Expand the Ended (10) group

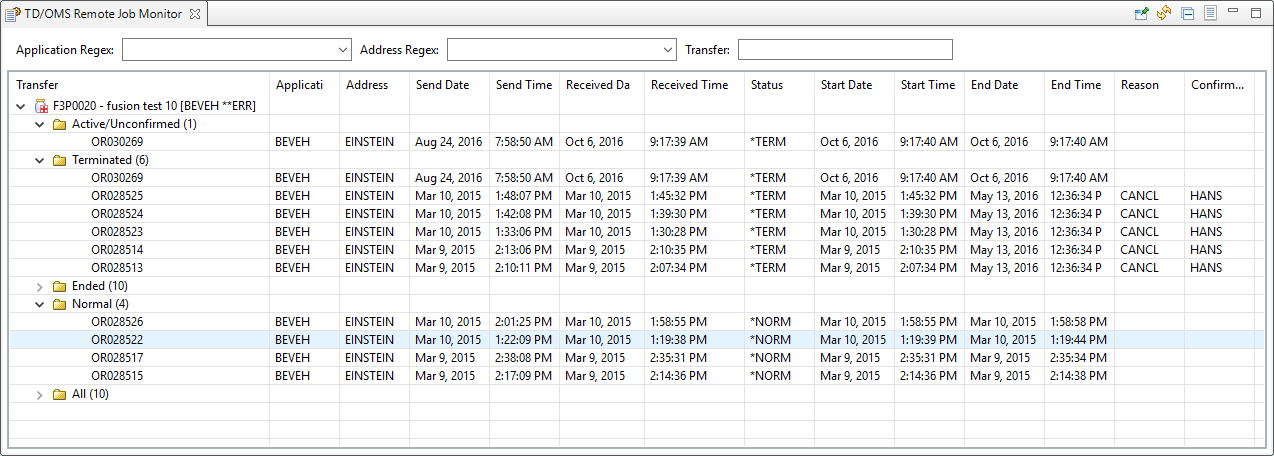40,286
